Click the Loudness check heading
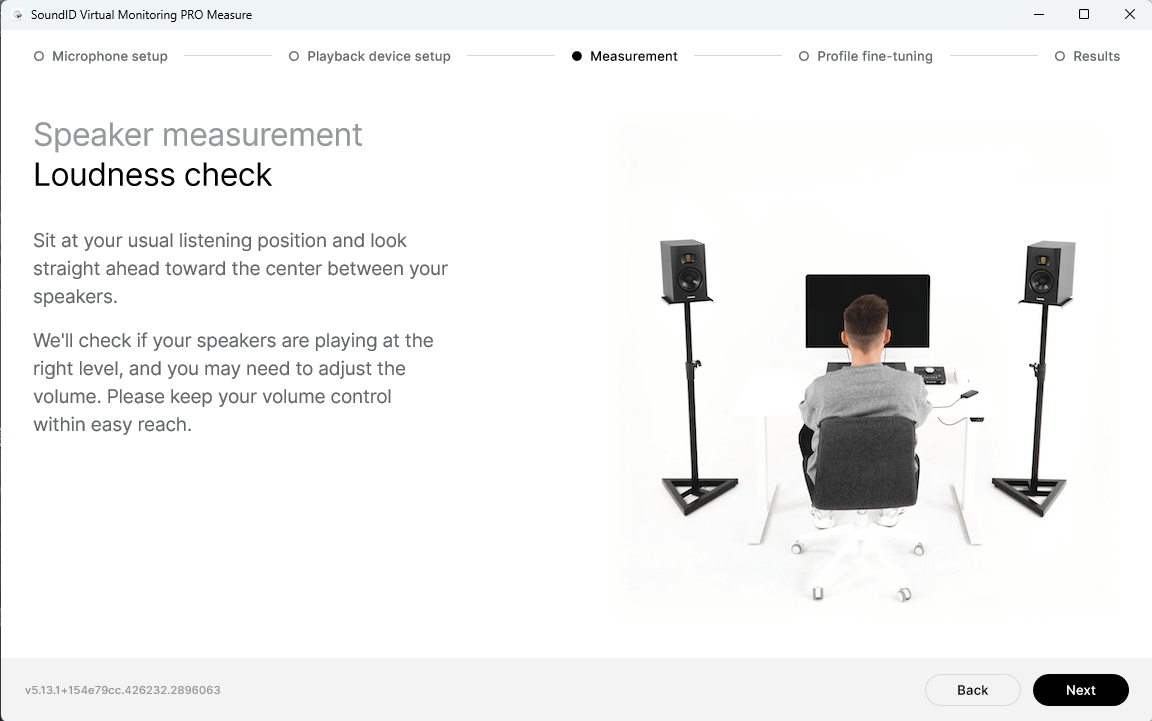Screen dimensions: 1152x721 (x=153, y=175)
